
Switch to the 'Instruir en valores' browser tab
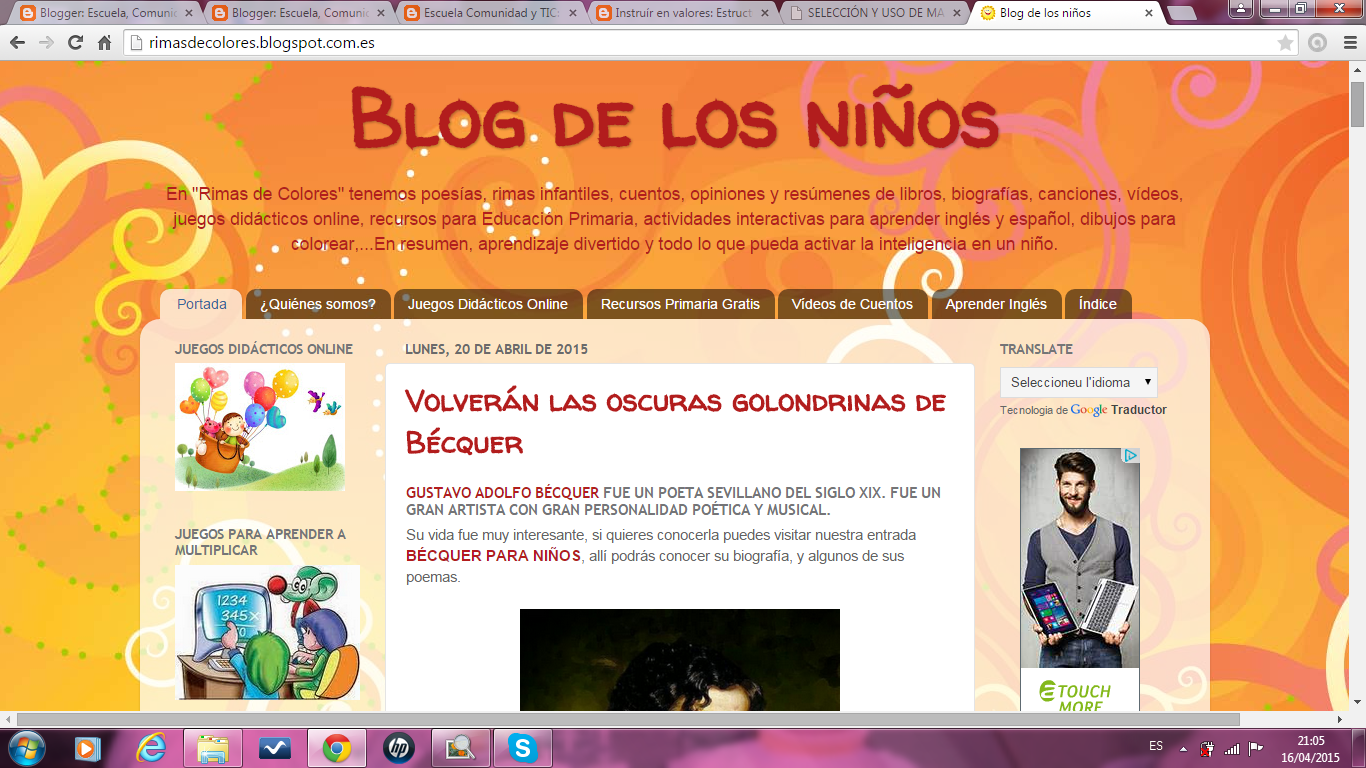click(x=672, y=14)
